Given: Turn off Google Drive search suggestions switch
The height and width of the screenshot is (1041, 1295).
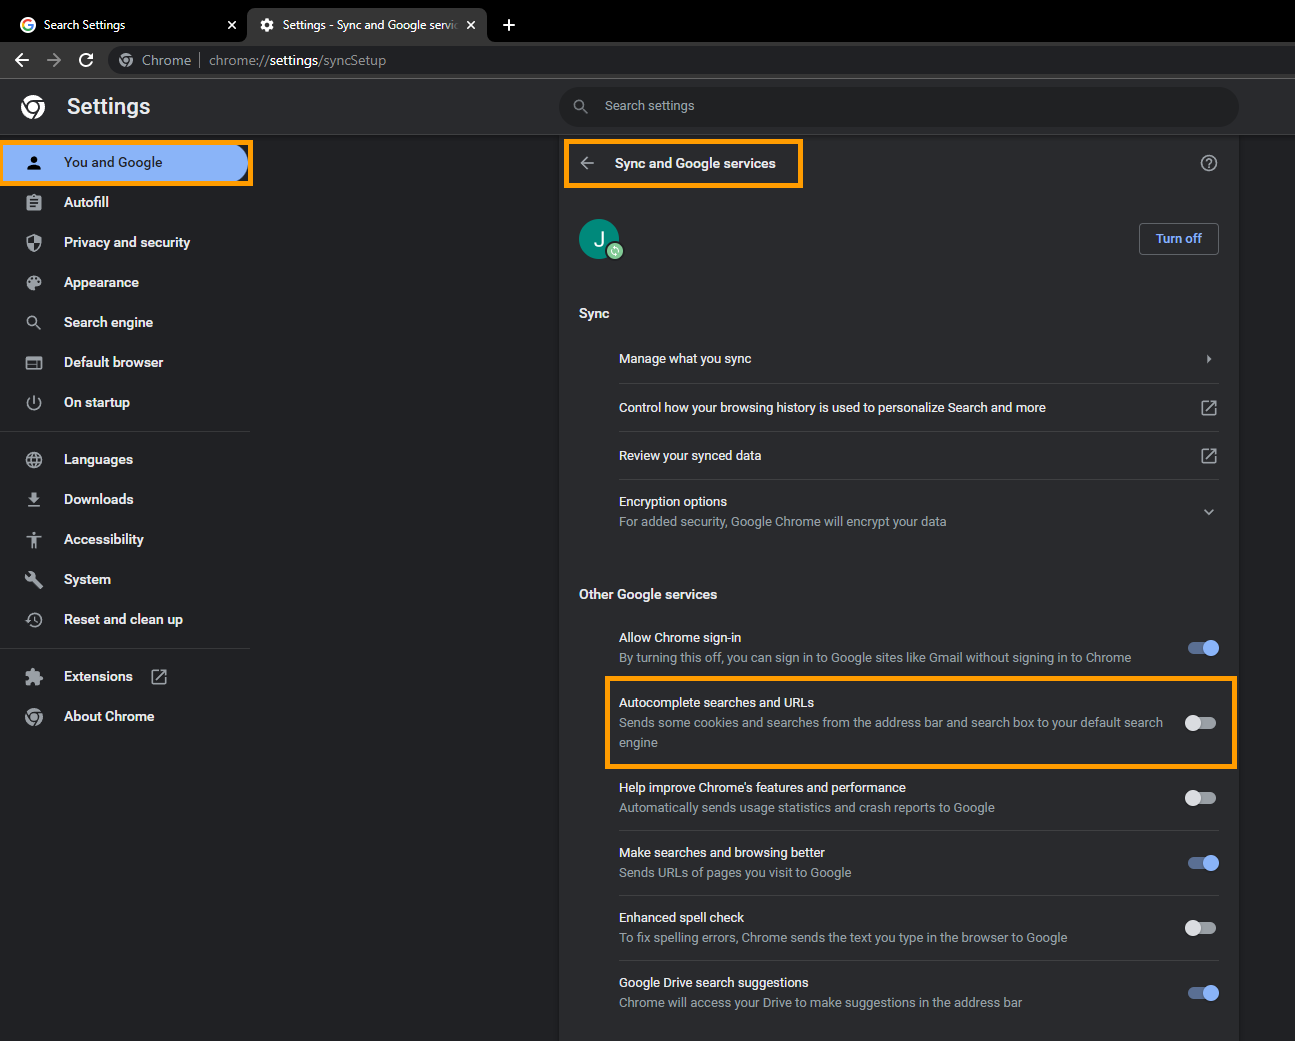Looking at the screenshot, I should [1203, 993].
